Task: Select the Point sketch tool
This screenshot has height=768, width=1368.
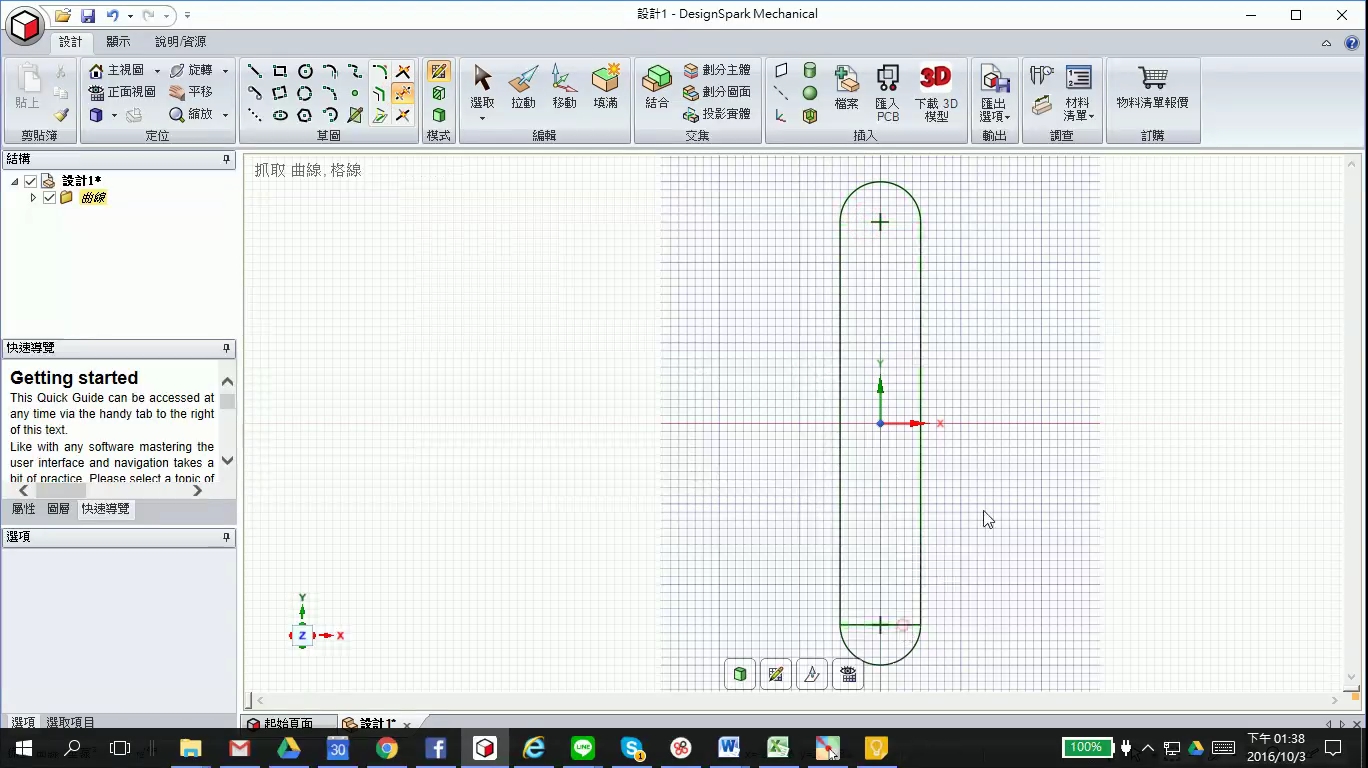Action: (x=355, y=93)
